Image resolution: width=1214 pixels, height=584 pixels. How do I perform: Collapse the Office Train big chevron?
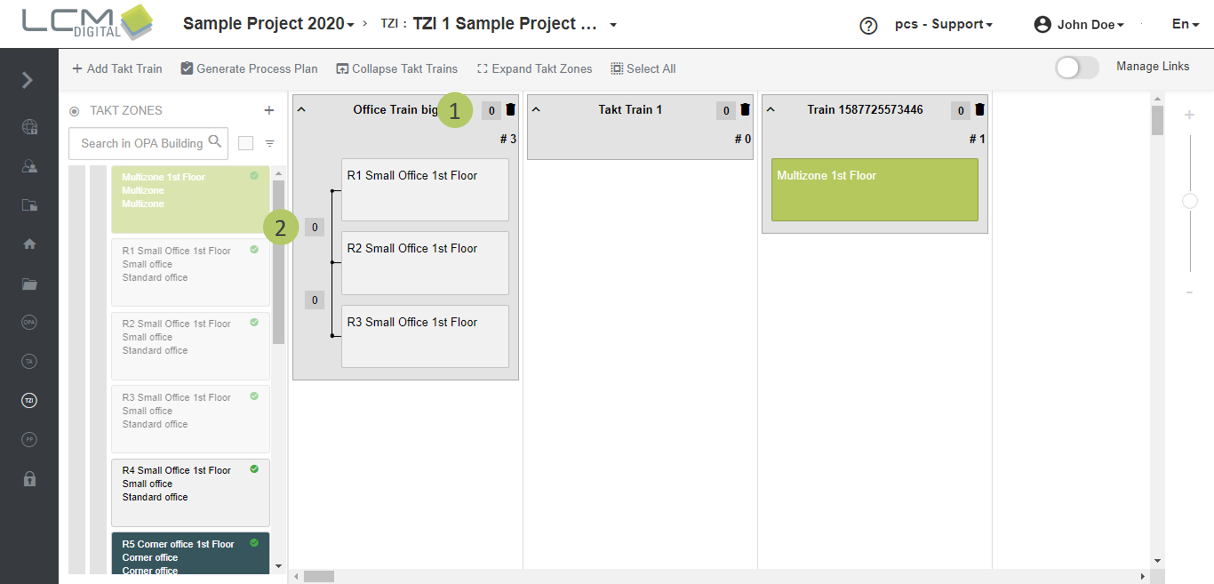[x=302, y=110]
